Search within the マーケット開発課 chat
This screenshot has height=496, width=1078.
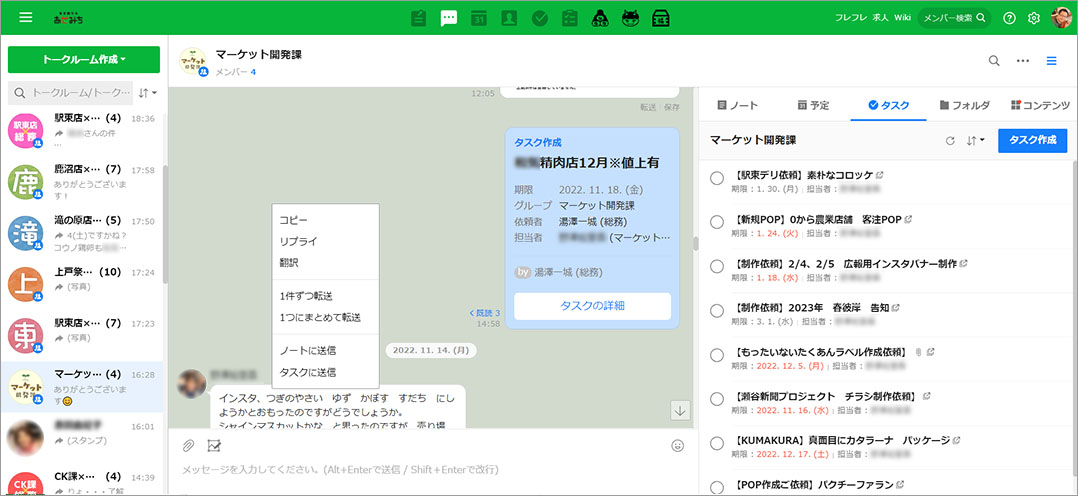click(994, 61)
